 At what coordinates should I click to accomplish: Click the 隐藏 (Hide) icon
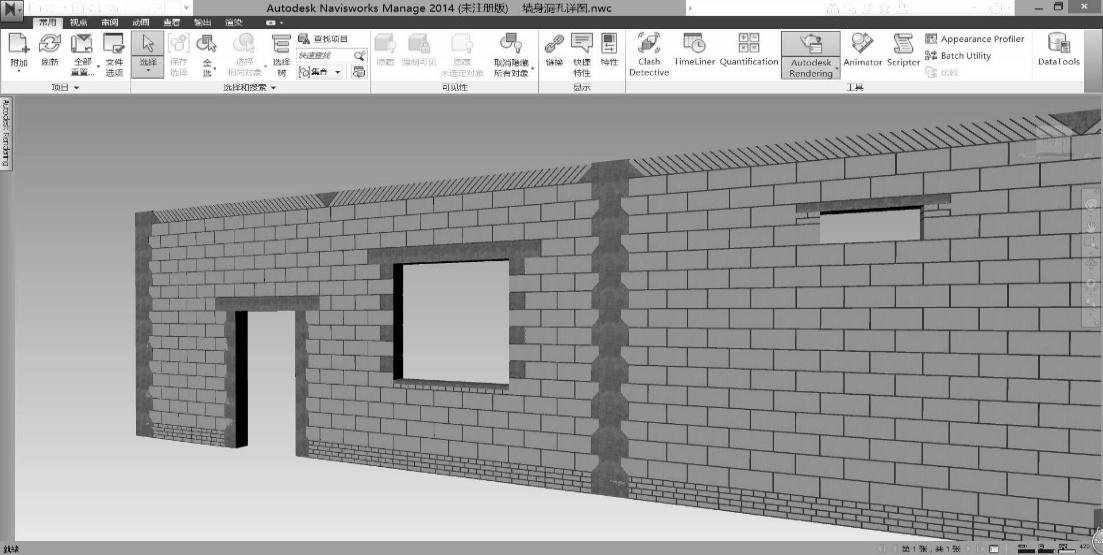click(x=385, y=44)
